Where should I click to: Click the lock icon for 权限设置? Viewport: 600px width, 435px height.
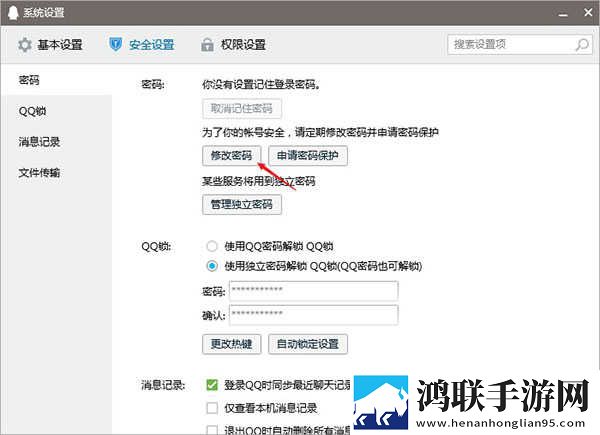click(207, 45)
